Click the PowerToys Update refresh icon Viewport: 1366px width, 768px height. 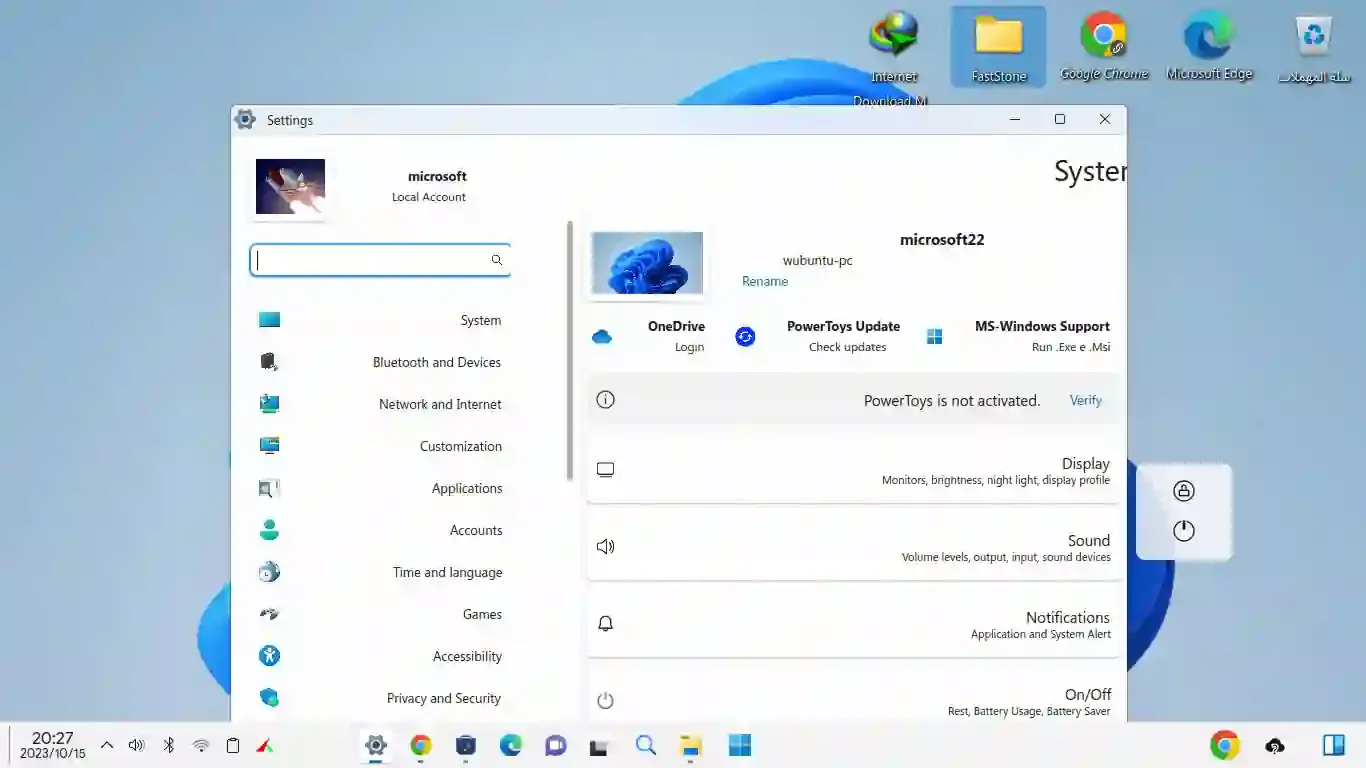point(745,337)
